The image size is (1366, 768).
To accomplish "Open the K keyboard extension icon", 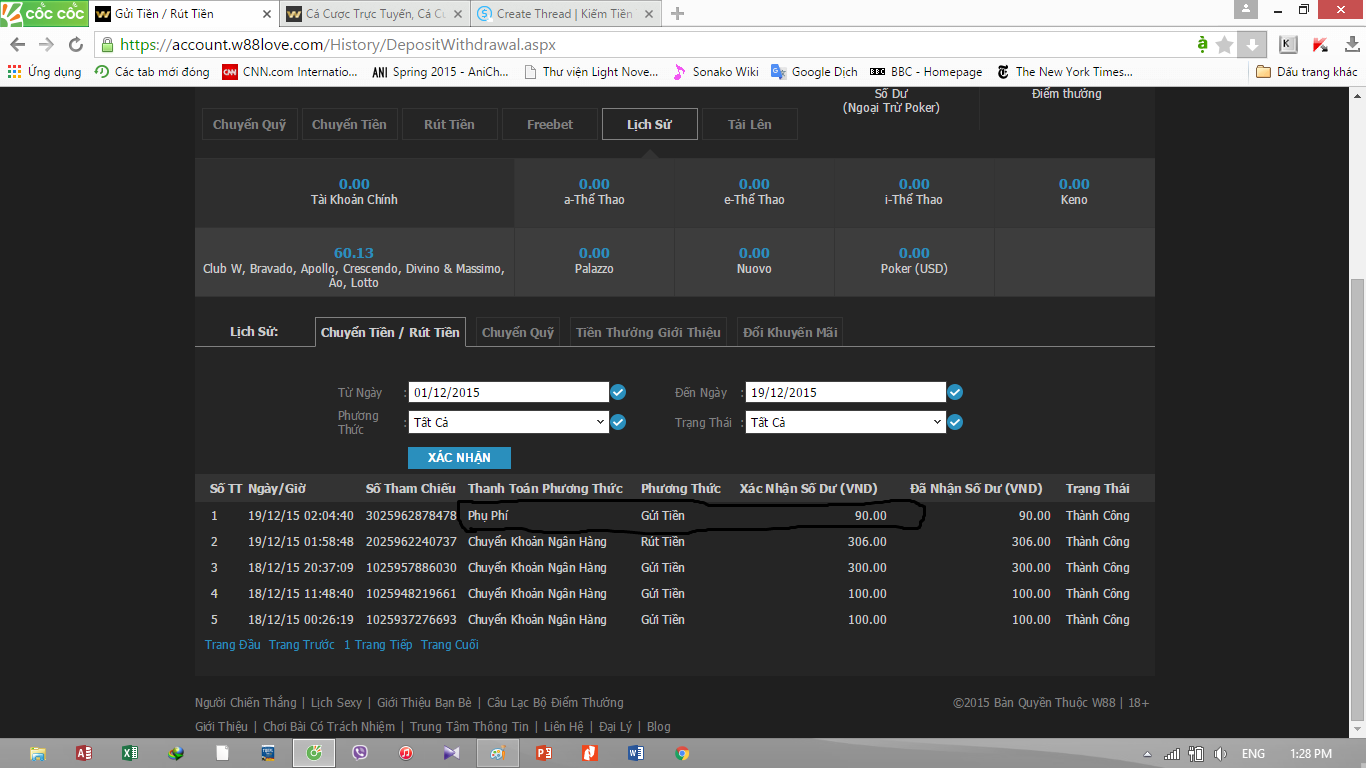I will [1288, 45].
